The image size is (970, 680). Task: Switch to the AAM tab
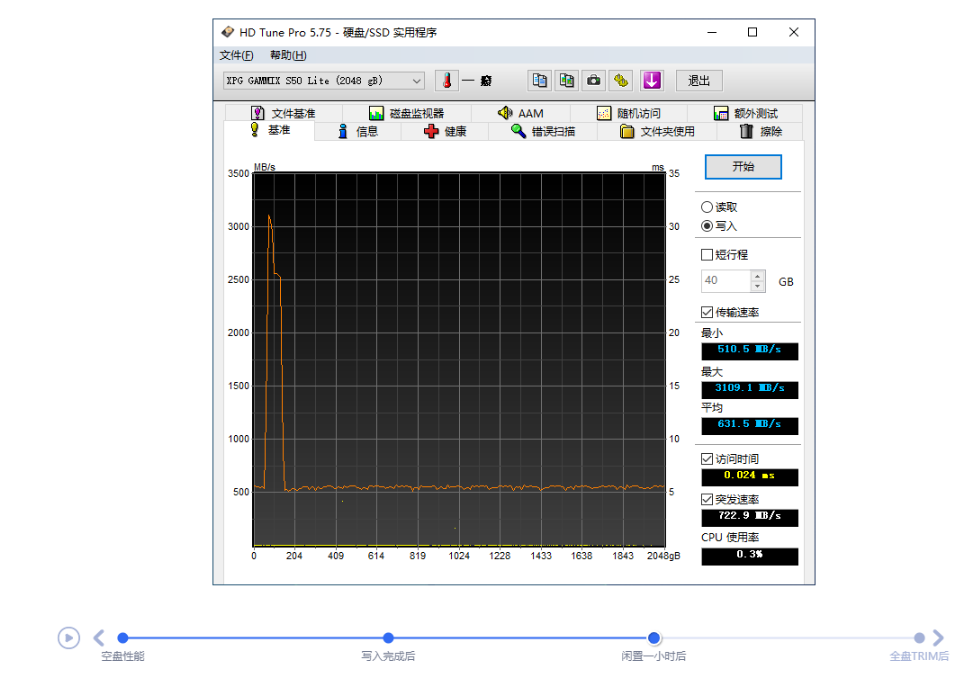click(521, 113)
